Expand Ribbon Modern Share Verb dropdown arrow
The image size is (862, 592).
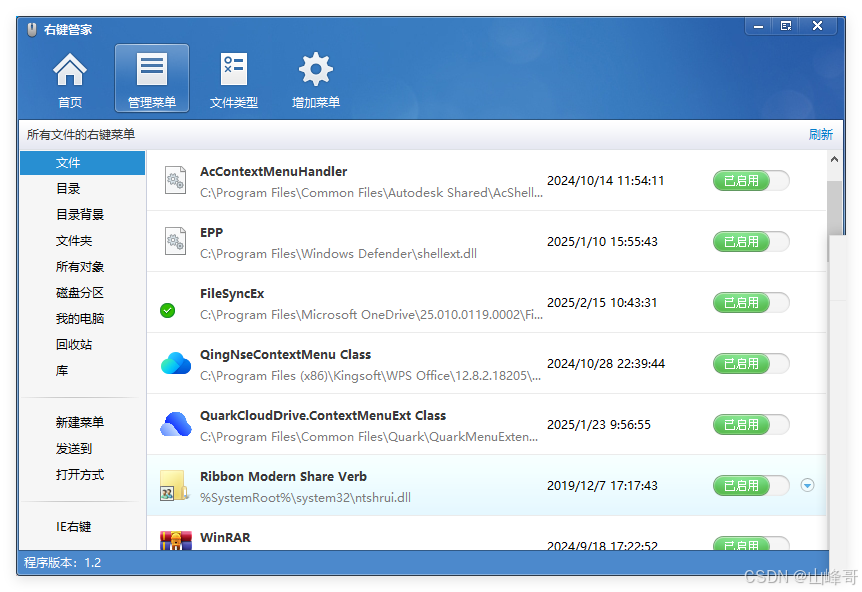(x=807, y=485)
